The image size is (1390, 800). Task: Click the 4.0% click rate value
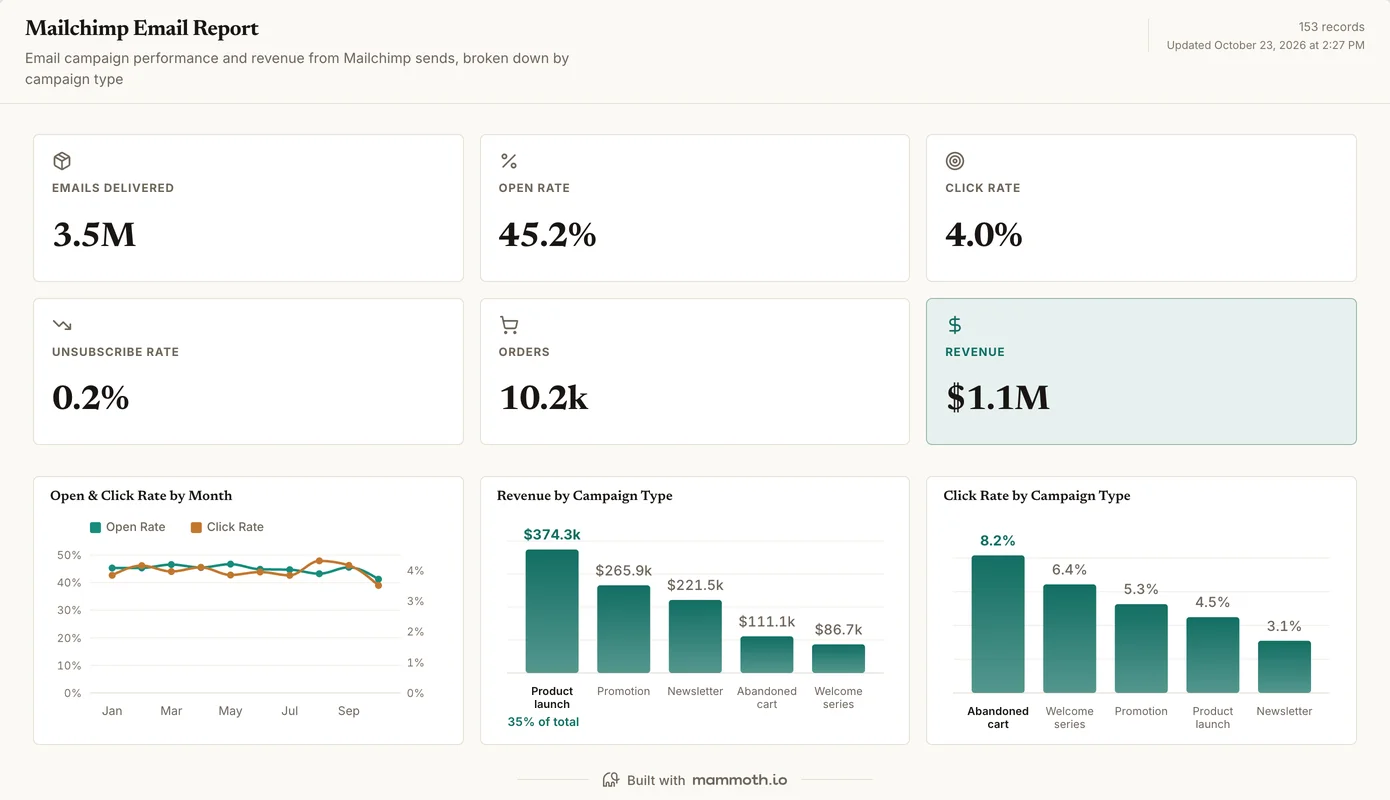(984, 235)
